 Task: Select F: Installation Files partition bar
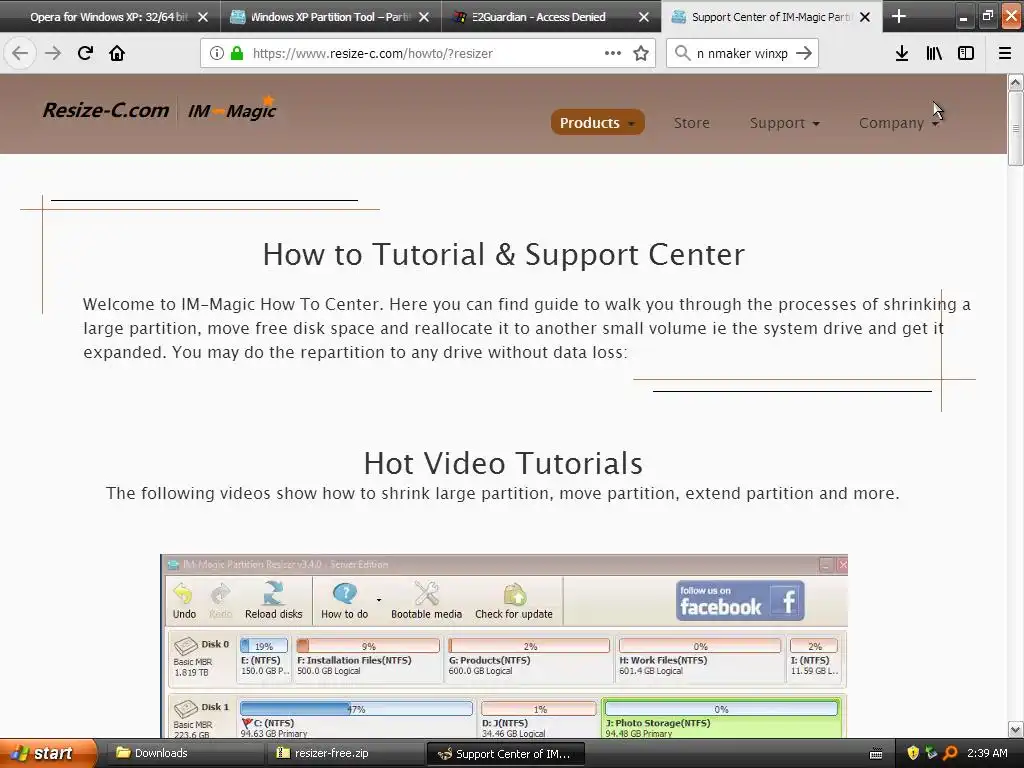tap(368, 646)
